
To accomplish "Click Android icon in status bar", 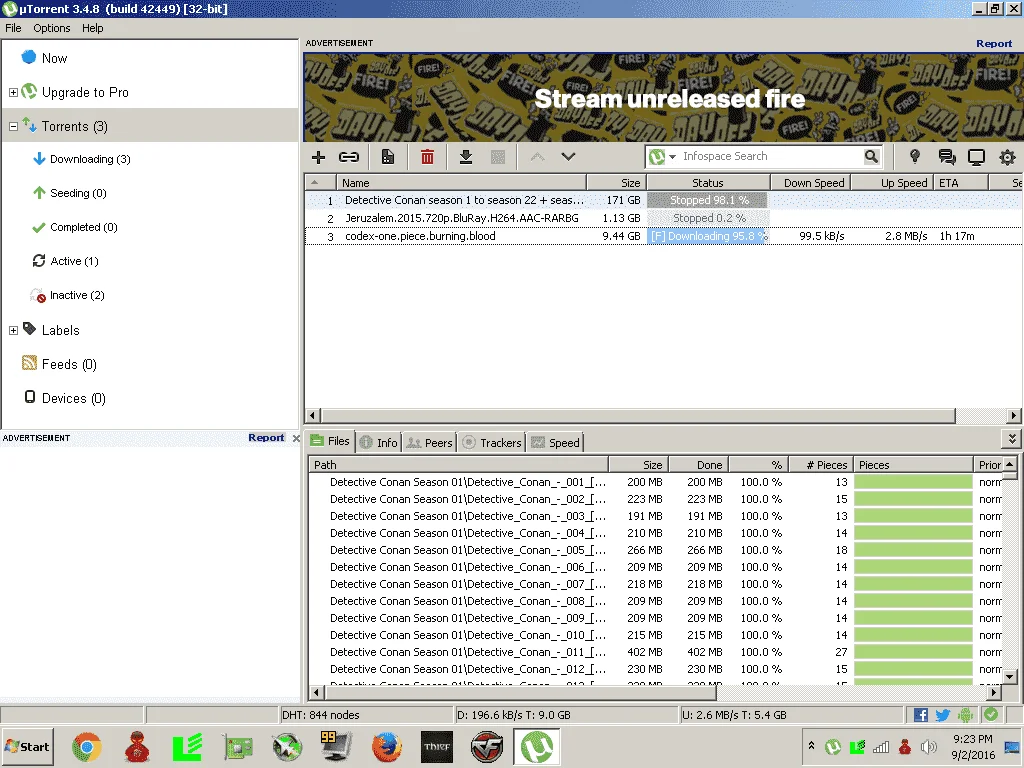I will pos(965,715).
